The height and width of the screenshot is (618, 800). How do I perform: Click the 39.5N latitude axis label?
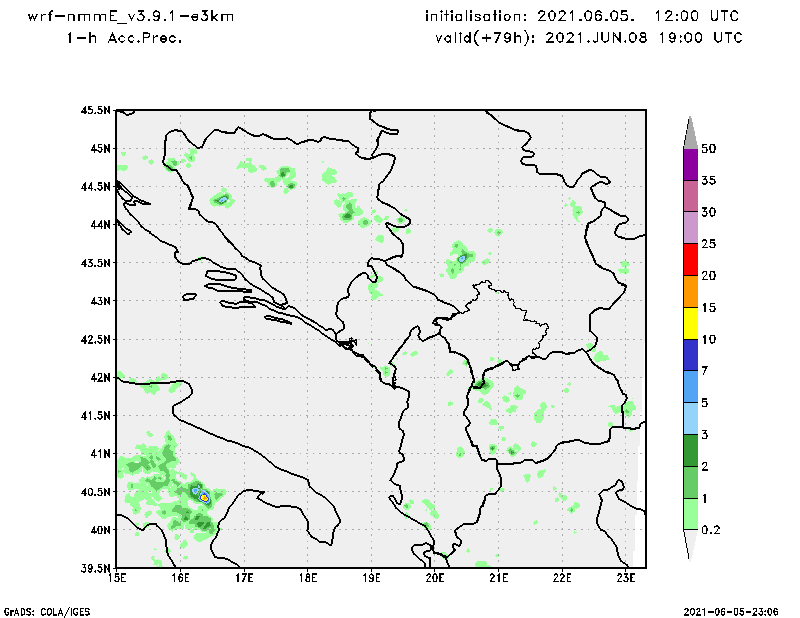(95, 568)
